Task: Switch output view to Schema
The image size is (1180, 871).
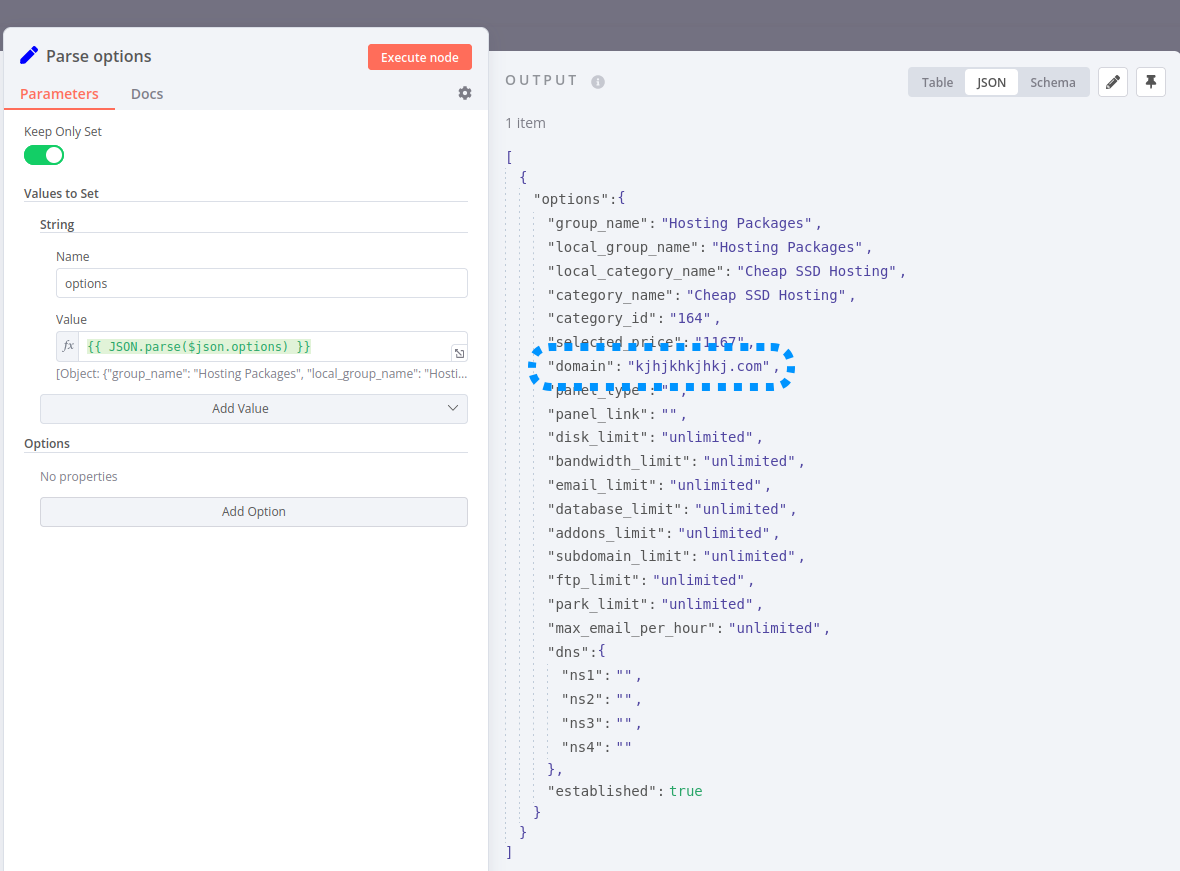Action: tap(1053, 82)
